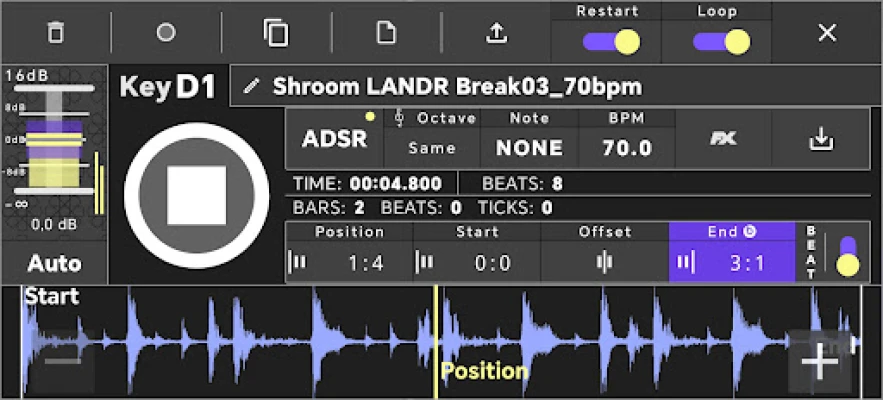Click the duplicate copy icon
The width and height of the screenshot is (883, 400).
pos(276,33)
